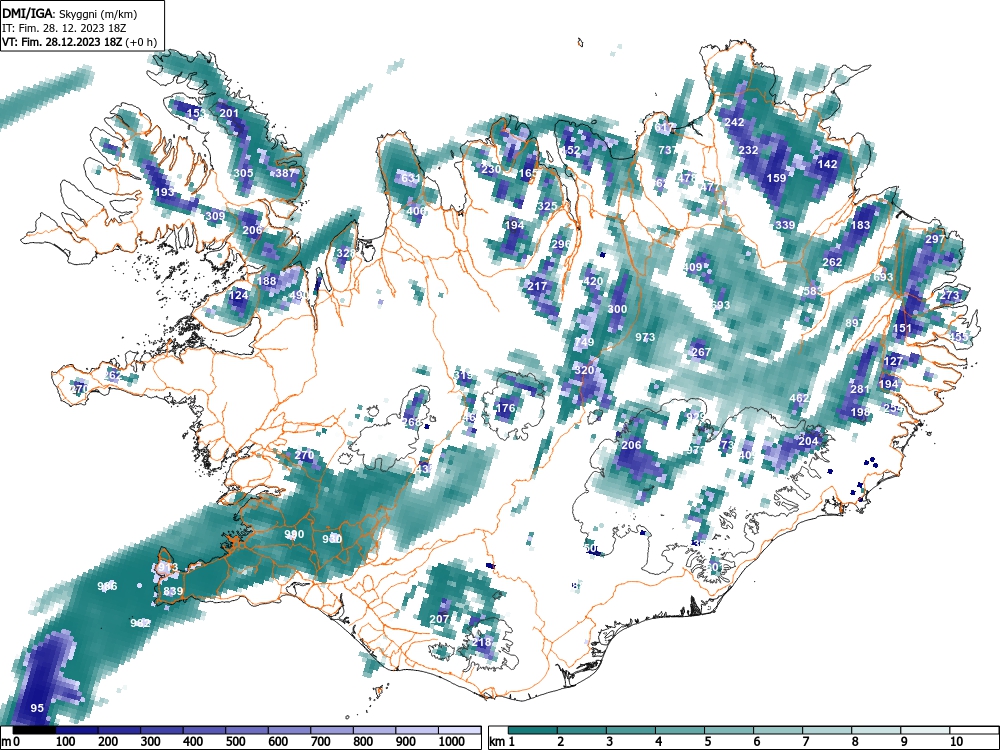
Task: Click the 631 visibility value
Action: coord(410,178)
